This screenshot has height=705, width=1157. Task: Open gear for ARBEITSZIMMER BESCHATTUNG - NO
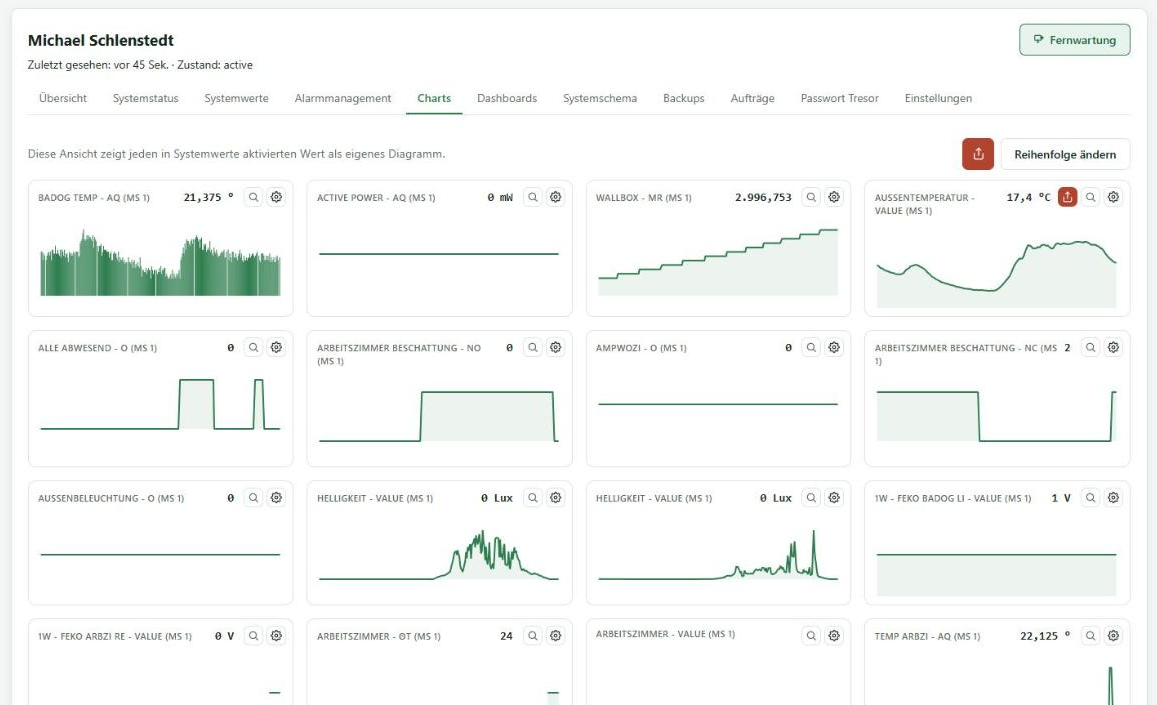coord(556,347)
